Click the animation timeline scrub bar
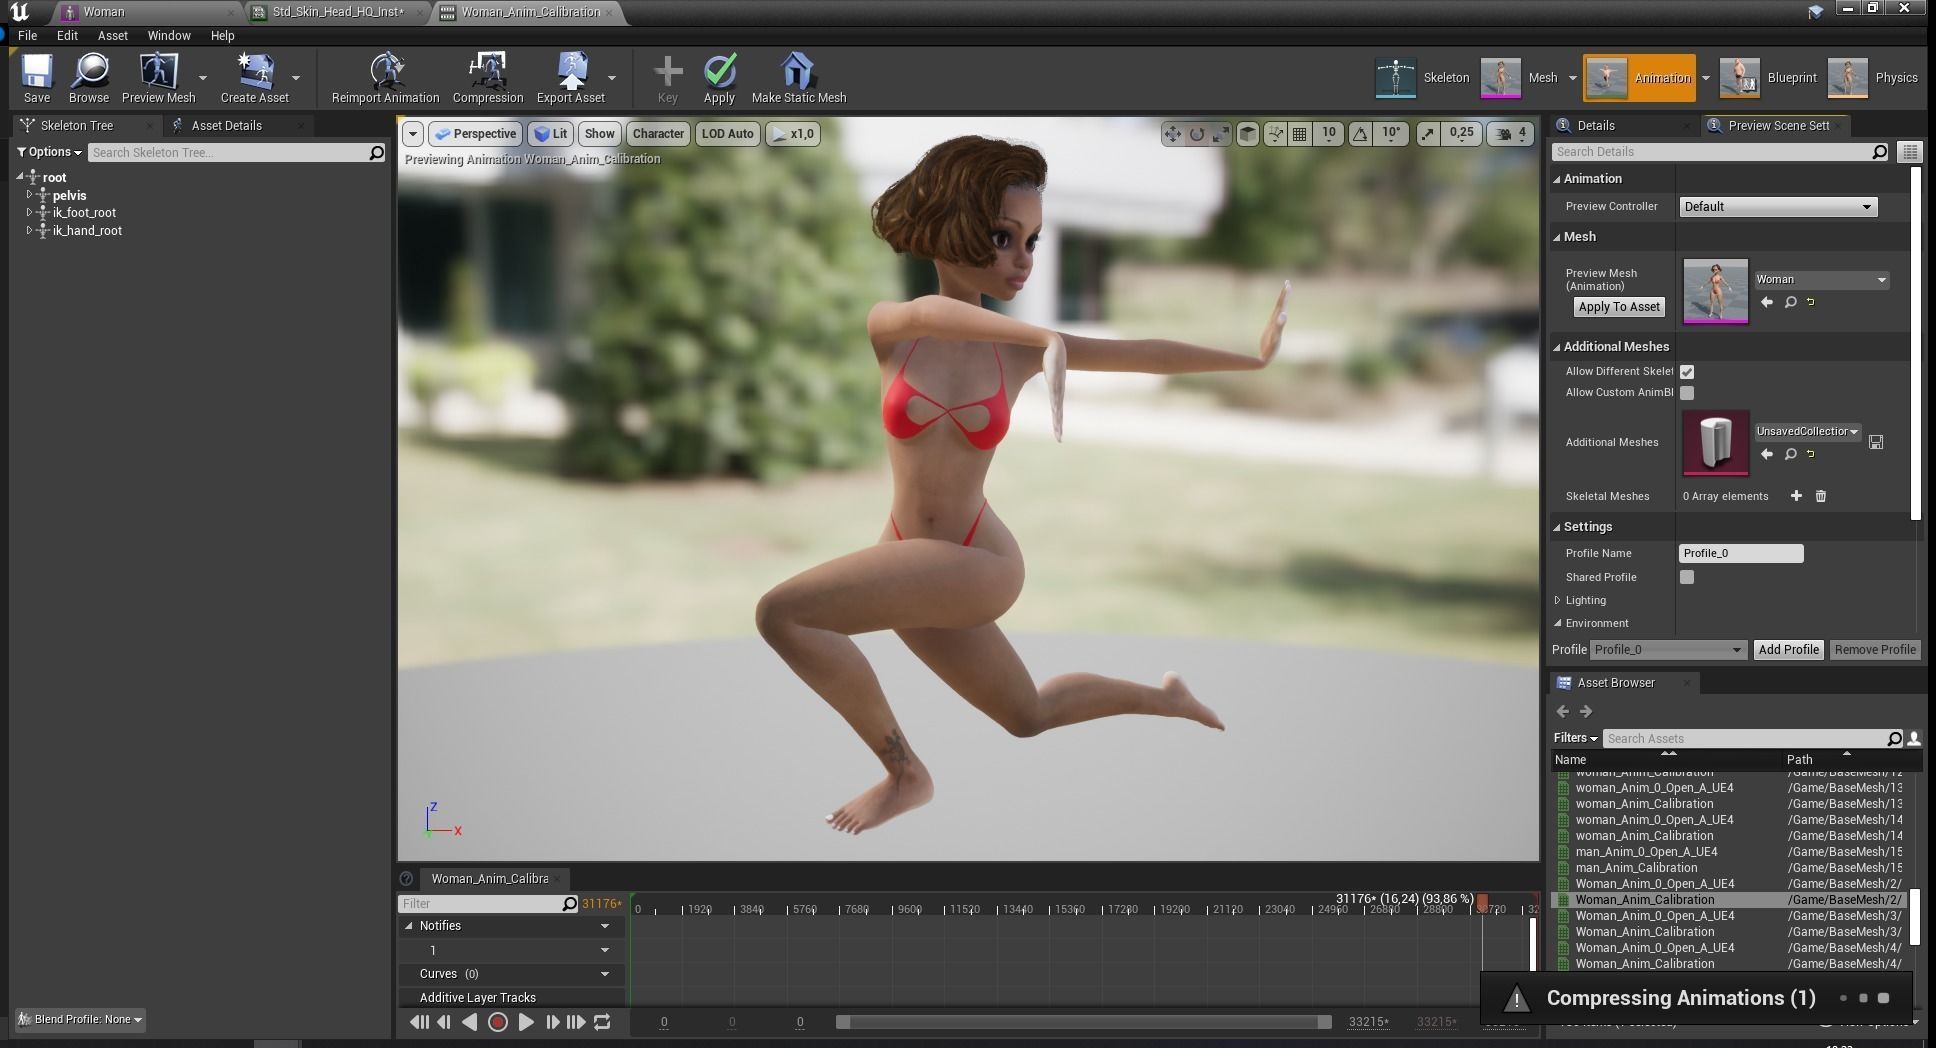The image size is (1936, 1048). pos(1084,1022)
